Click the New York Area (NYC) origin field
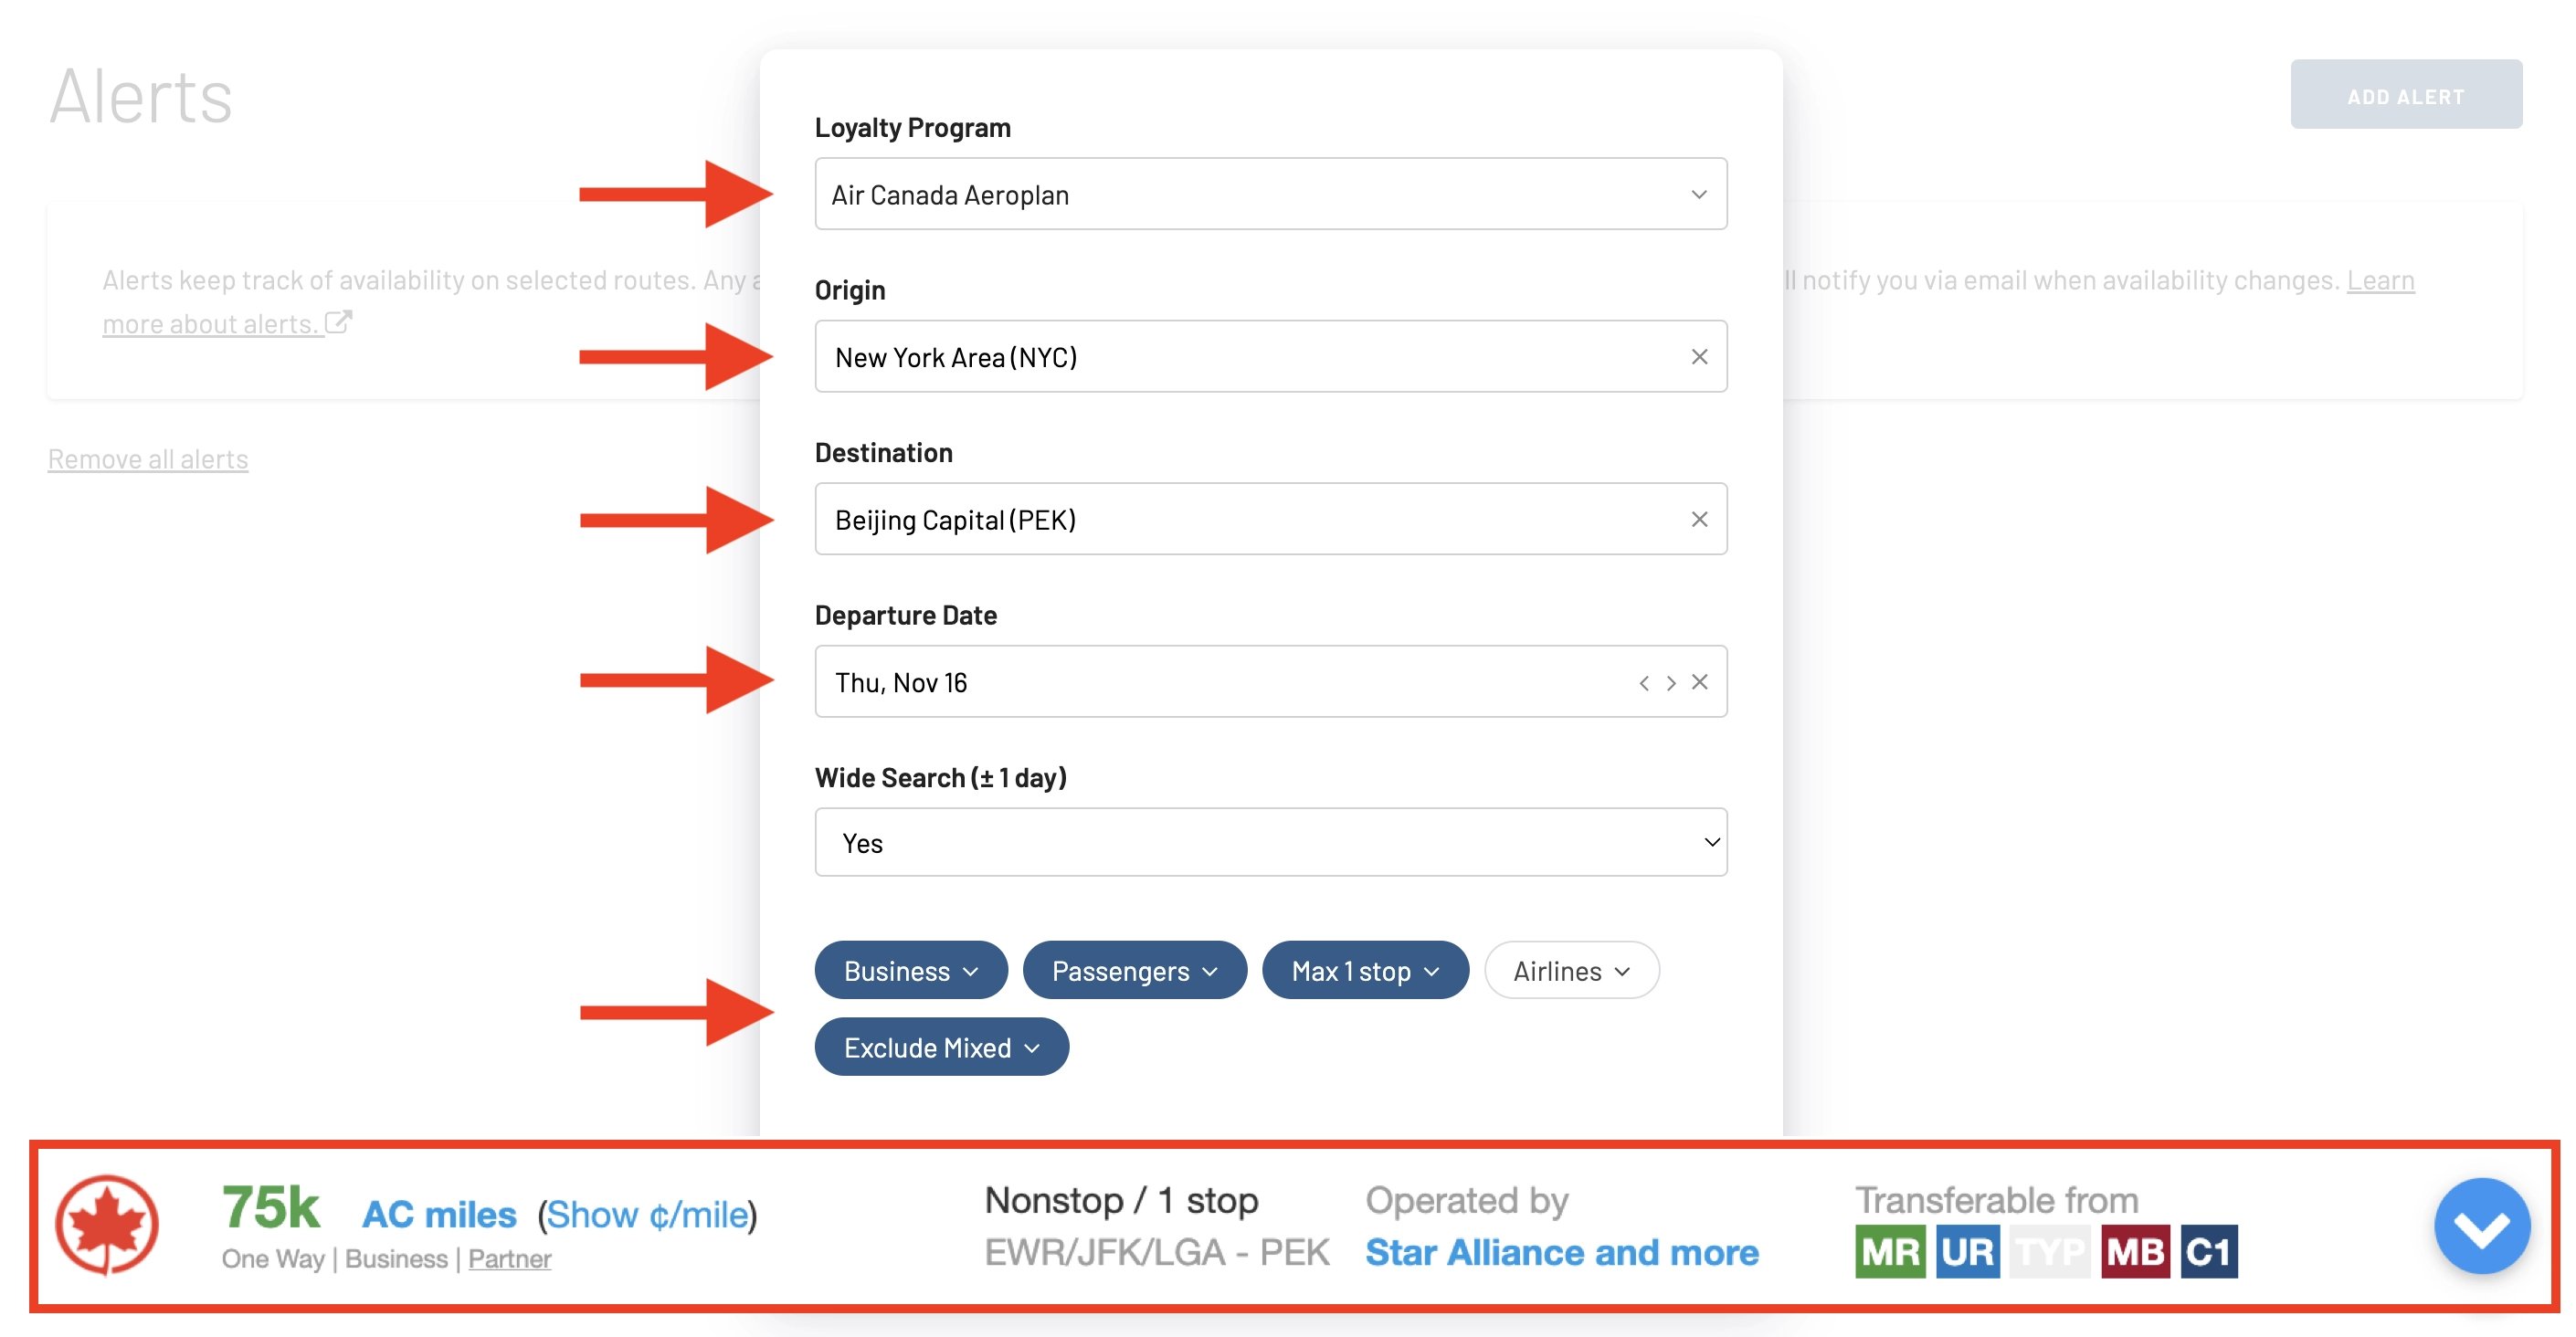2576x1337 pixels. [1270, 357]
